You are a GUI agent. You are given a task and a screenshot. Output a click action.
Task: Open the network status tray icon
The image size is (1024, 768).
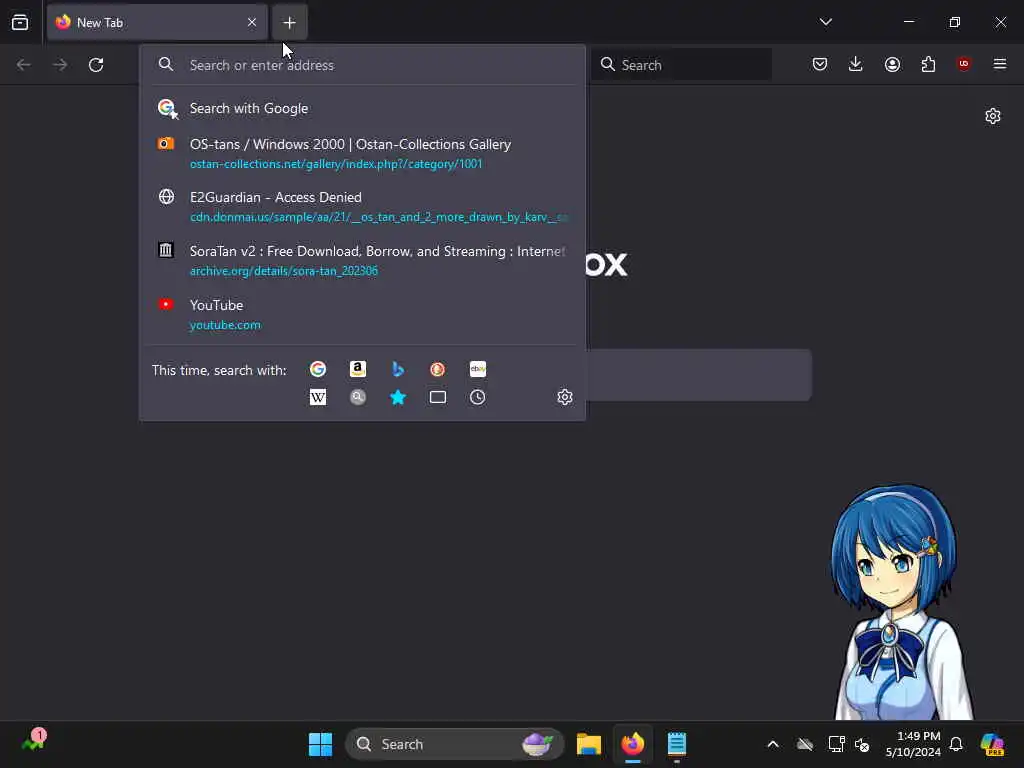(x=837, y=744)
